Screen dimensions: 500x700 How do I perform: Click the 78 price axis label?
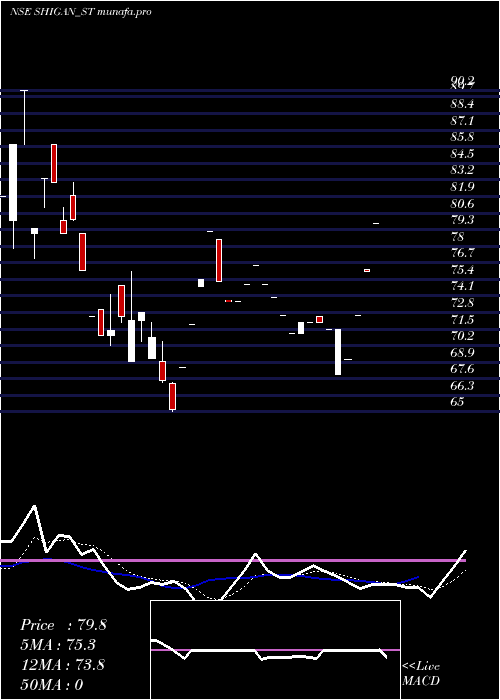tap(458, 236)
